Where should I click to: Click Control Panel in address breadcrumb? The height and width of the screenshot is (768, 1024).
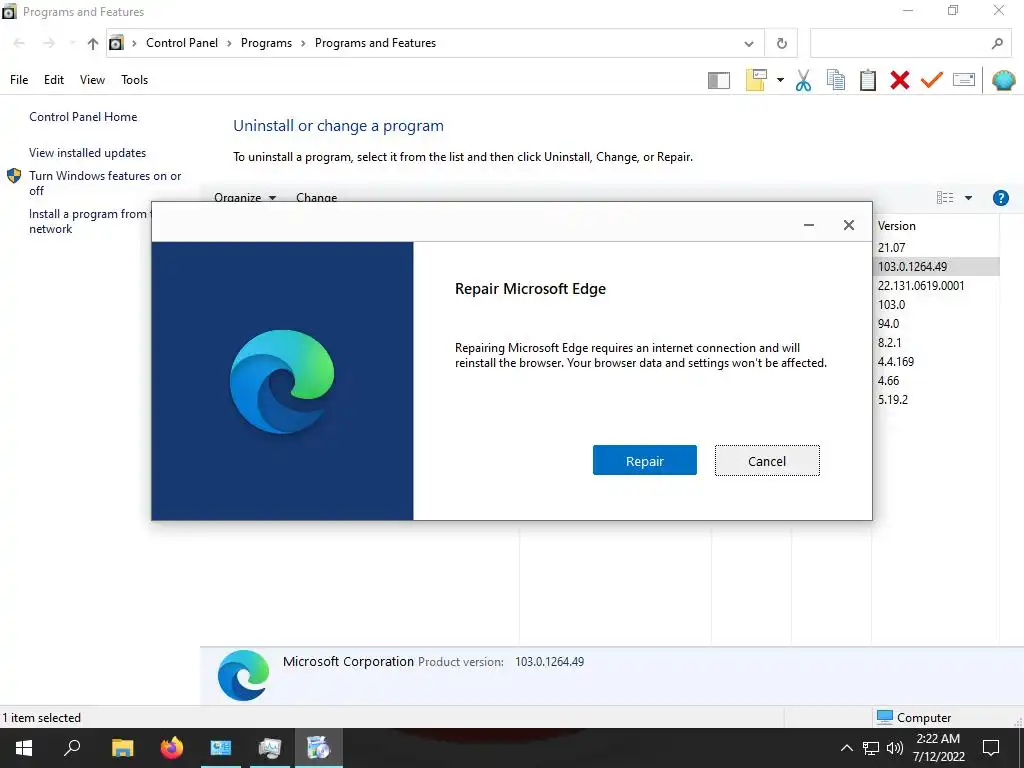click(x=182, y=43)
